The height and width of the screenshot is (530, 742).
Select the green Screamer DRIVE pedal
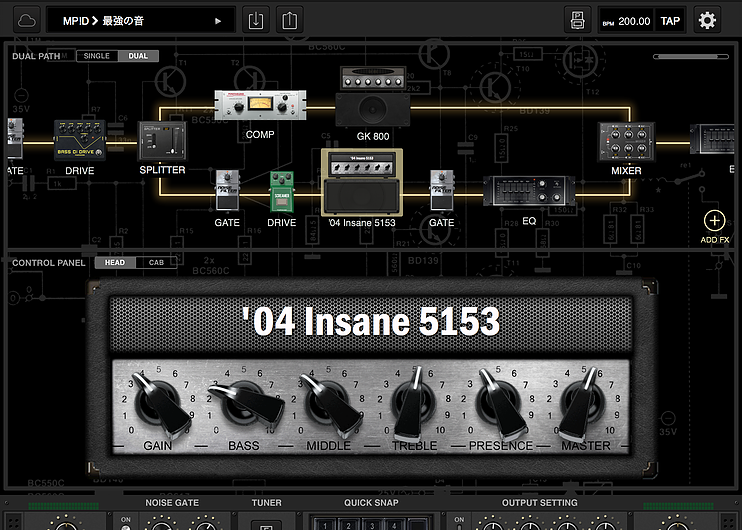[282, 192]
